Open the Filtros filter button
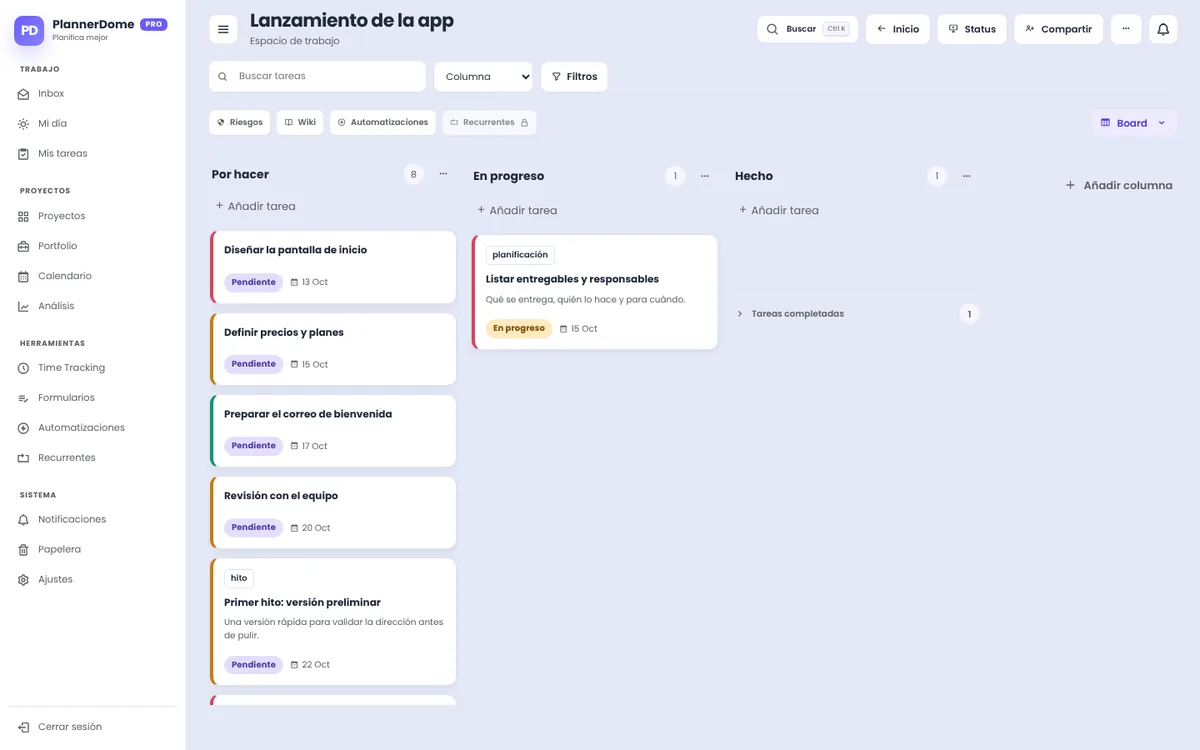1200x750 pixels. [x=574, y=76]
